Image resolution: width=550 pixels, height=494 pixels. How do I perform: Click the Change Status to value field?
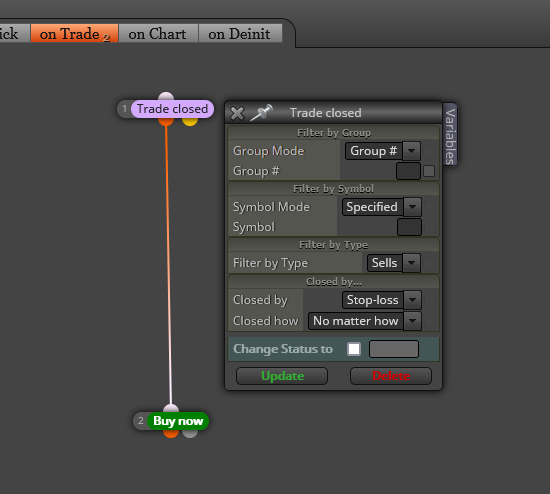tap(394, 349)
